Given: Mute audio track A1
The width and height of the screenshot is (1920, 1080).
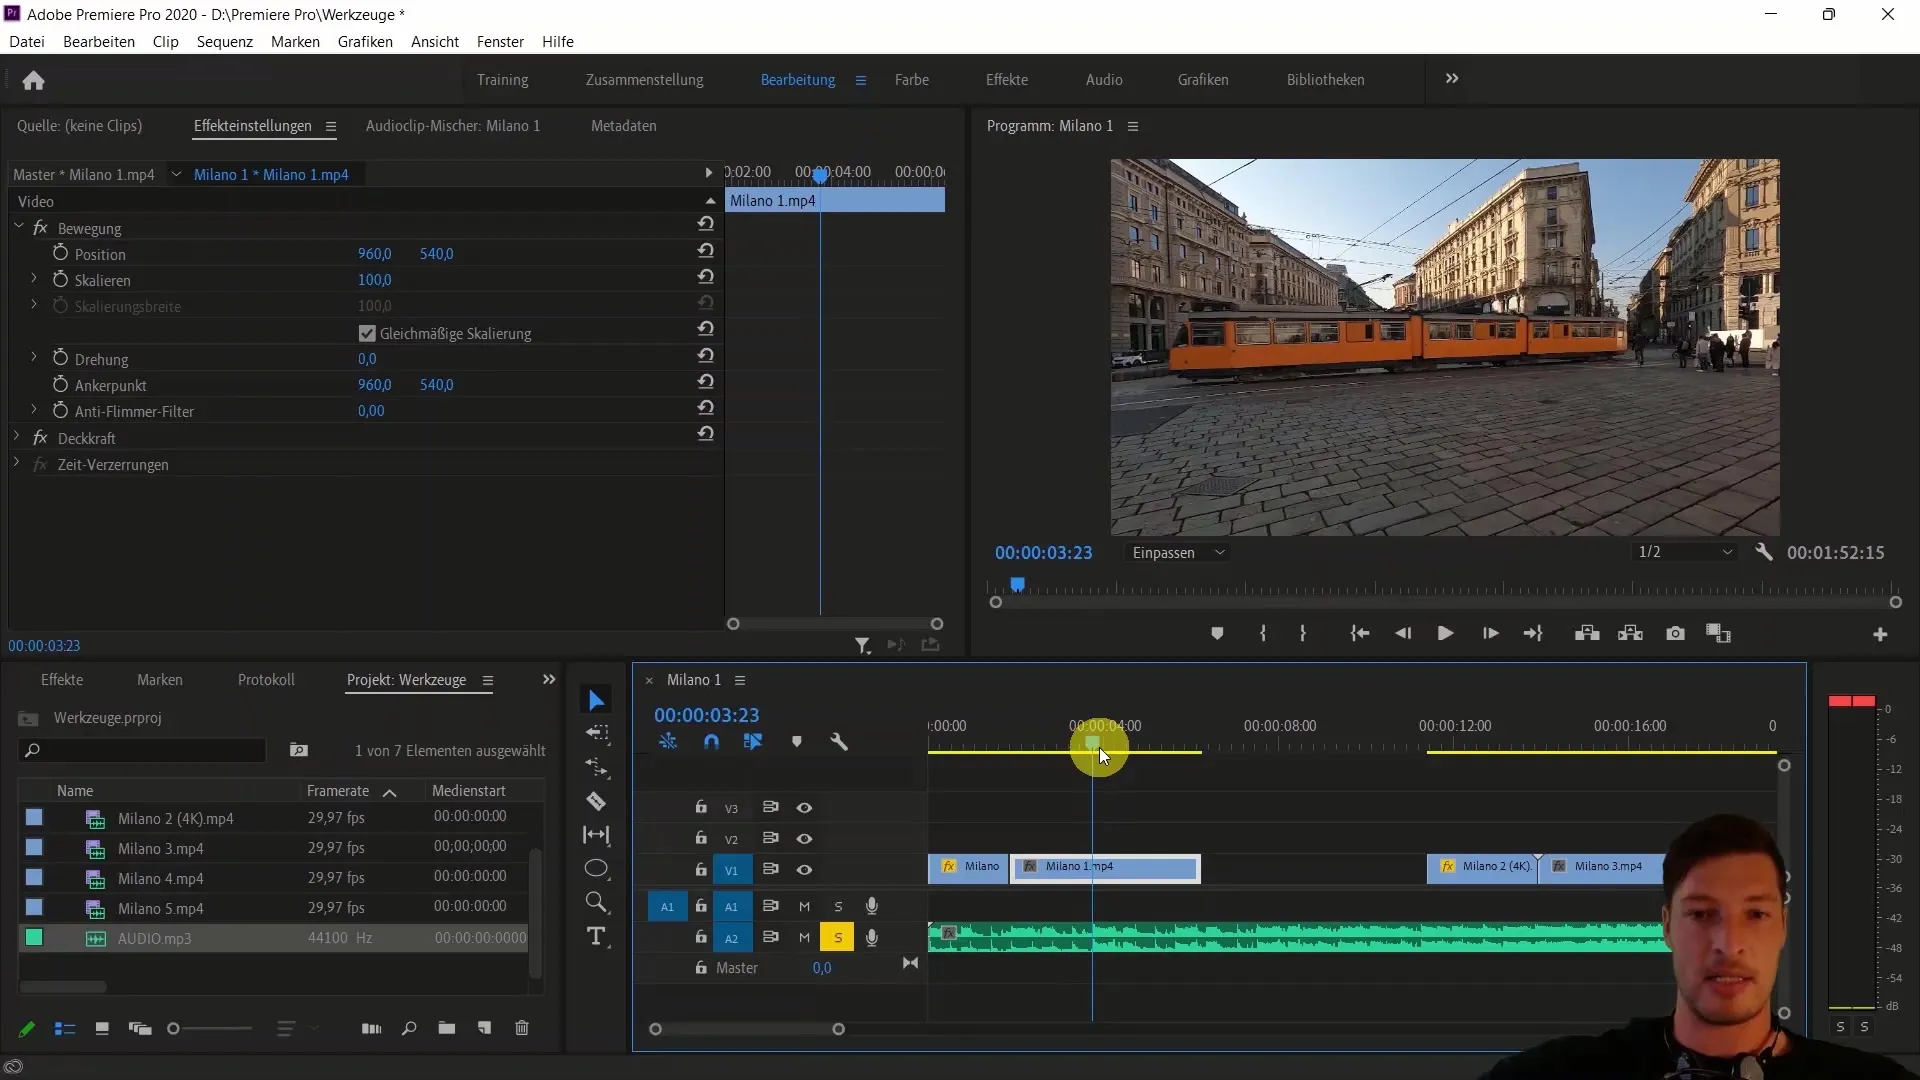Looking at the screenshot, I should (804, 907).
